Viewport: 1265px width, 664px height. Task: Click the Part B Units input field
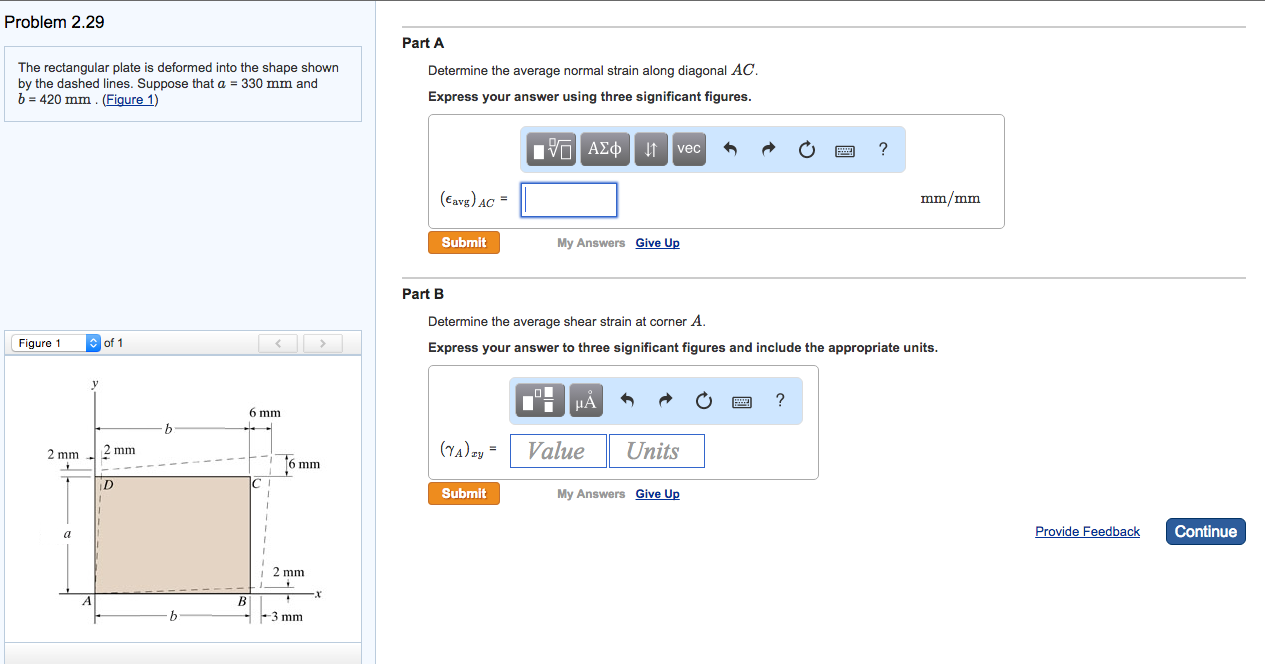(656, 451)
